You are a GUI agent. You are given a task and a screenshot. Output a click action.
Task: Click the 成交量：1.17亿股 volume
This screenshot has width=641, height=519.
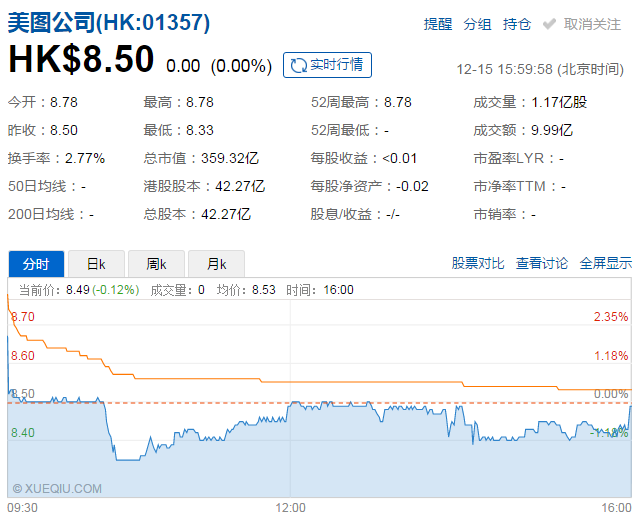tap(530, 102)
